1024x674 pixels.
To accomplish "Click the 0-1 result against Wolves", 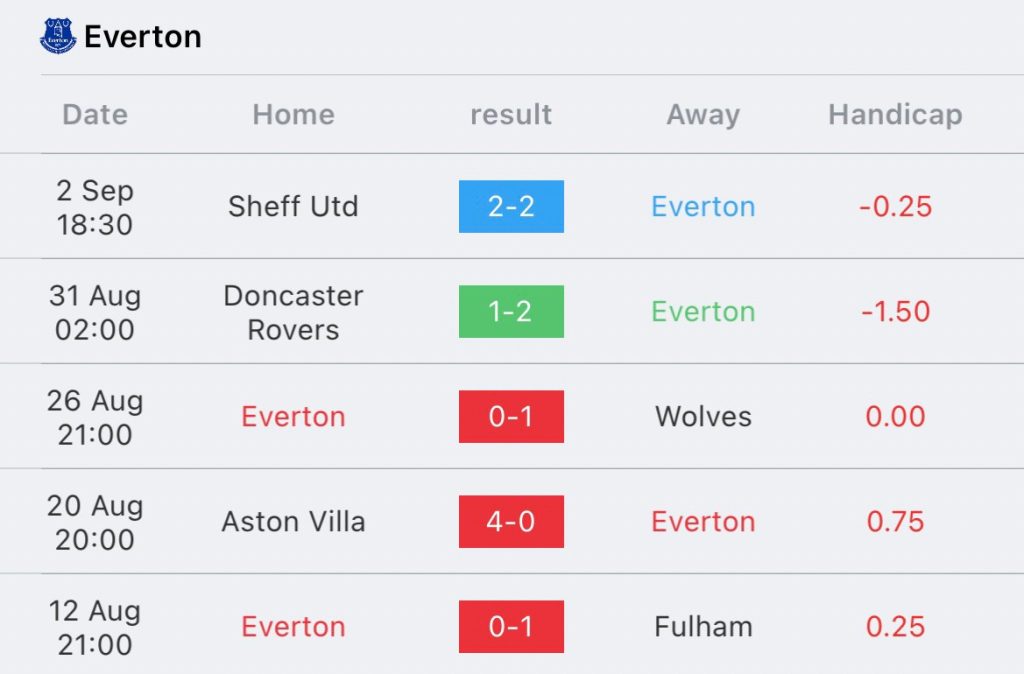I will pyautogui.click(x=511, y=417).
